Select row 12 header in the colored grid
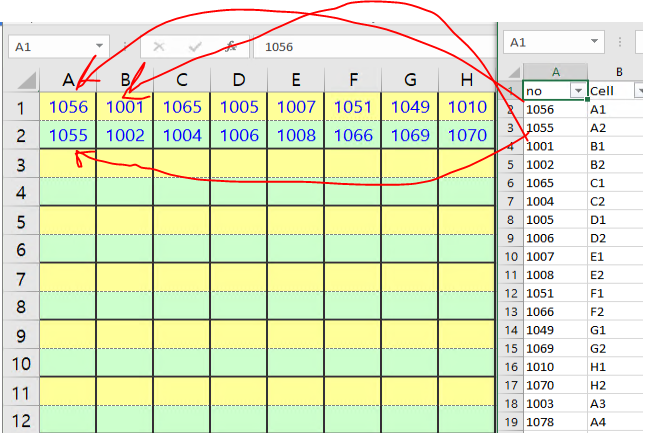649x433 pixels. click(x=21, y=420)
